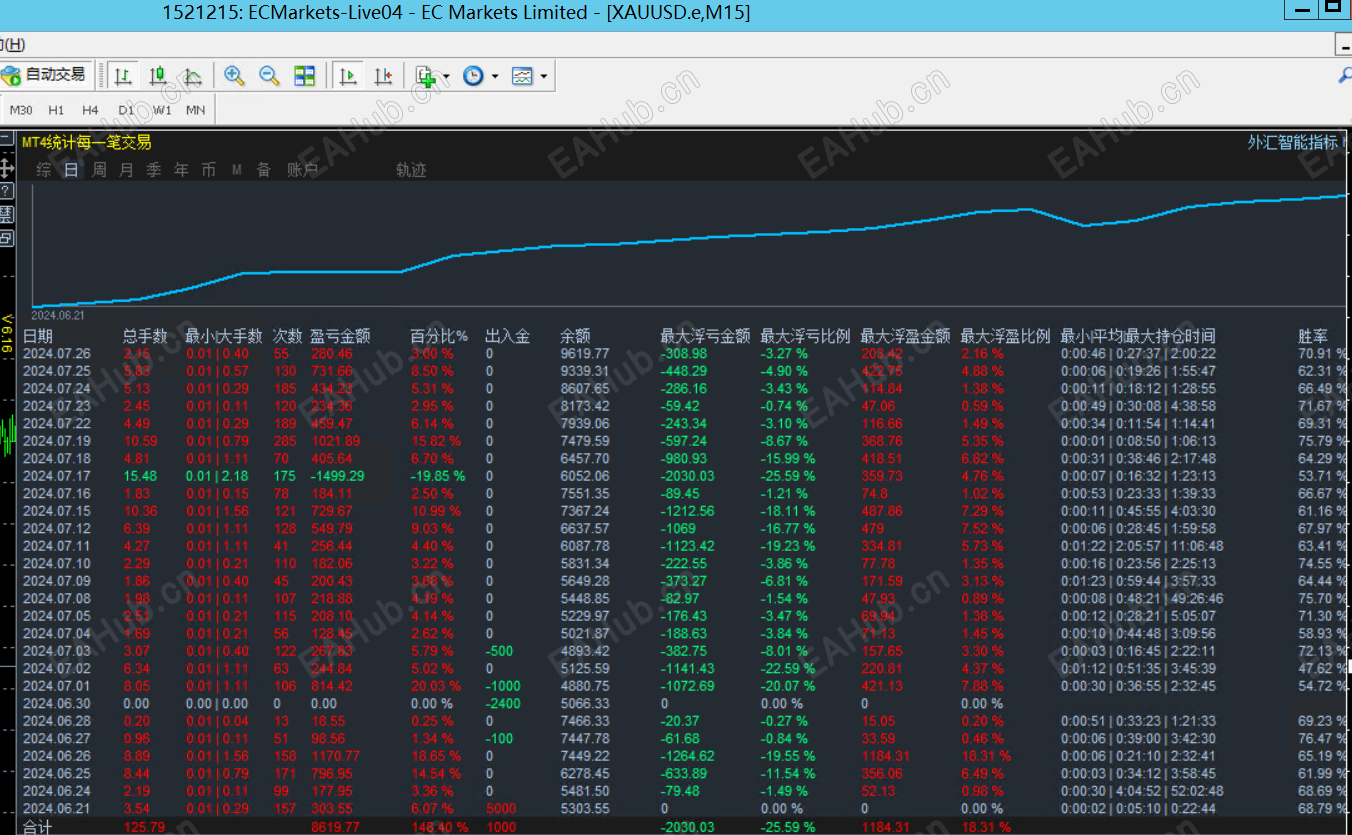This screenshot has width=1352, height=835.
Task: Click the 最大浮亏金额 column header
Action: pos(705,336)
